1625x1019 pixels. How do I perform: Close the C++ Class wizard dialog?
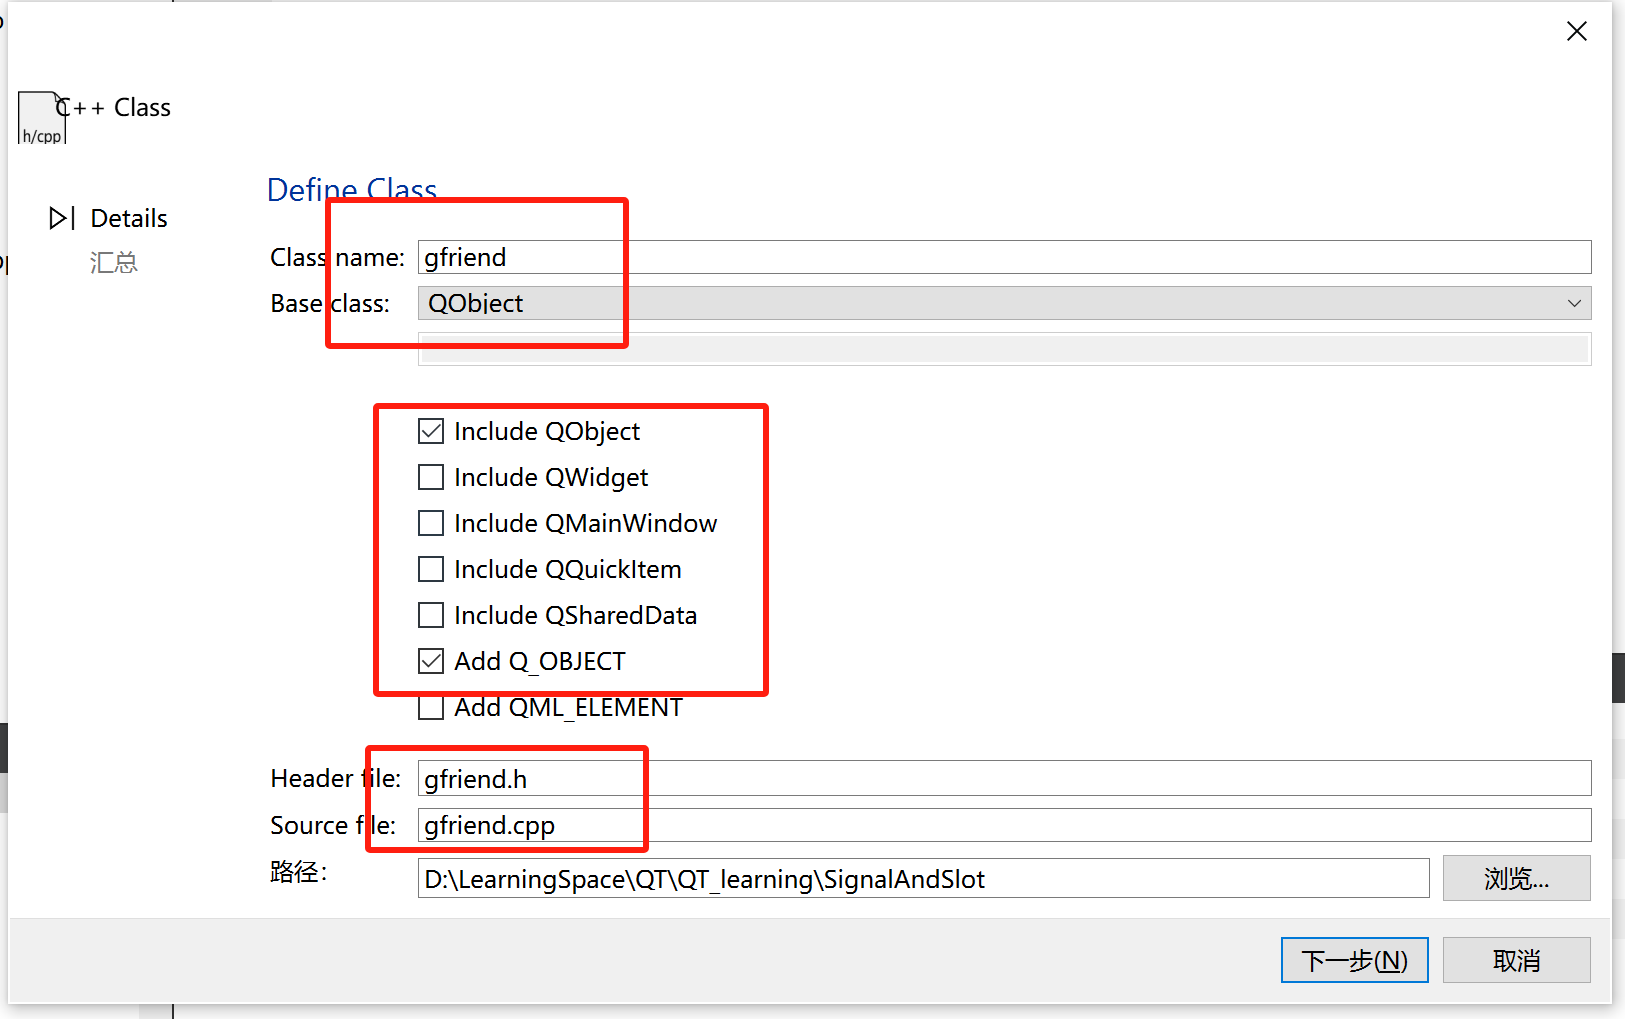(x=1577, y=31)
